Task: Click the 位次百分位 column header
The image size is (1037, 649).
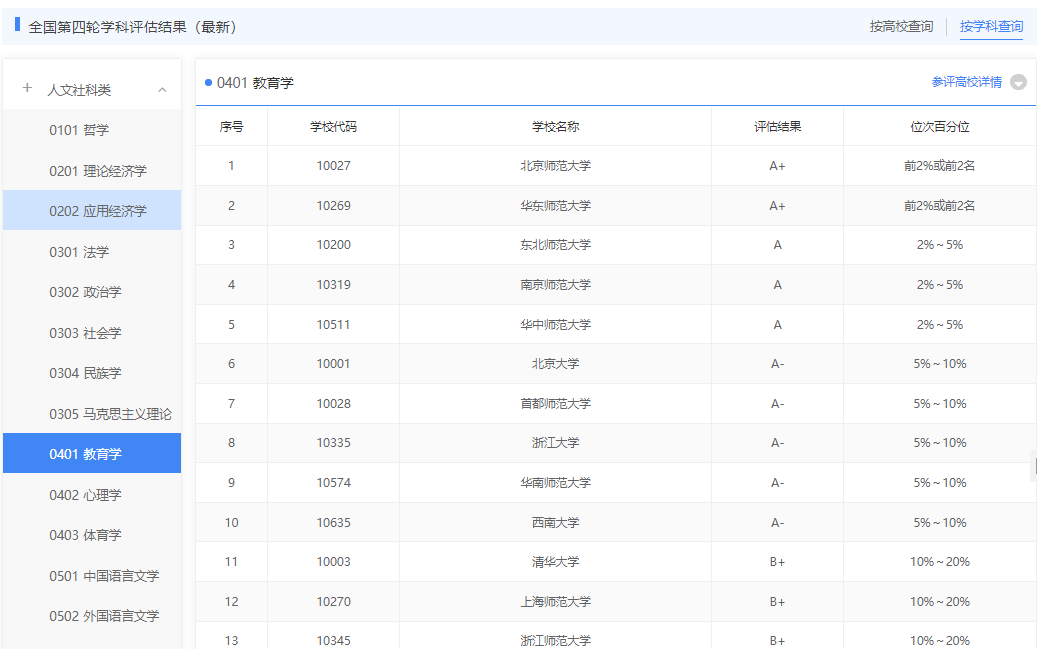Action: [x=940, y=126]
